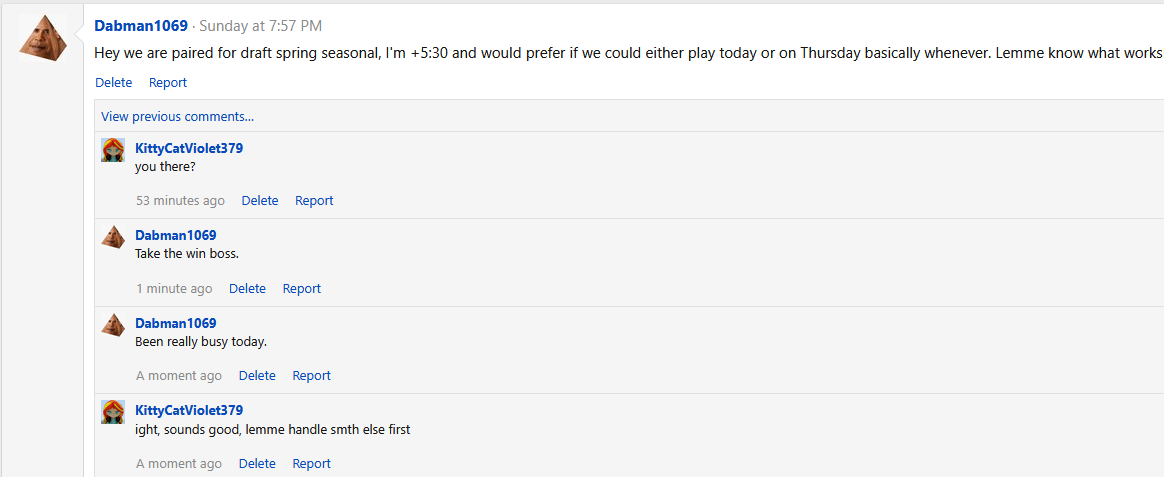The image size is (1164, 477).
Task: Delete the main post about draft spring seasonal
Action: 113,83
